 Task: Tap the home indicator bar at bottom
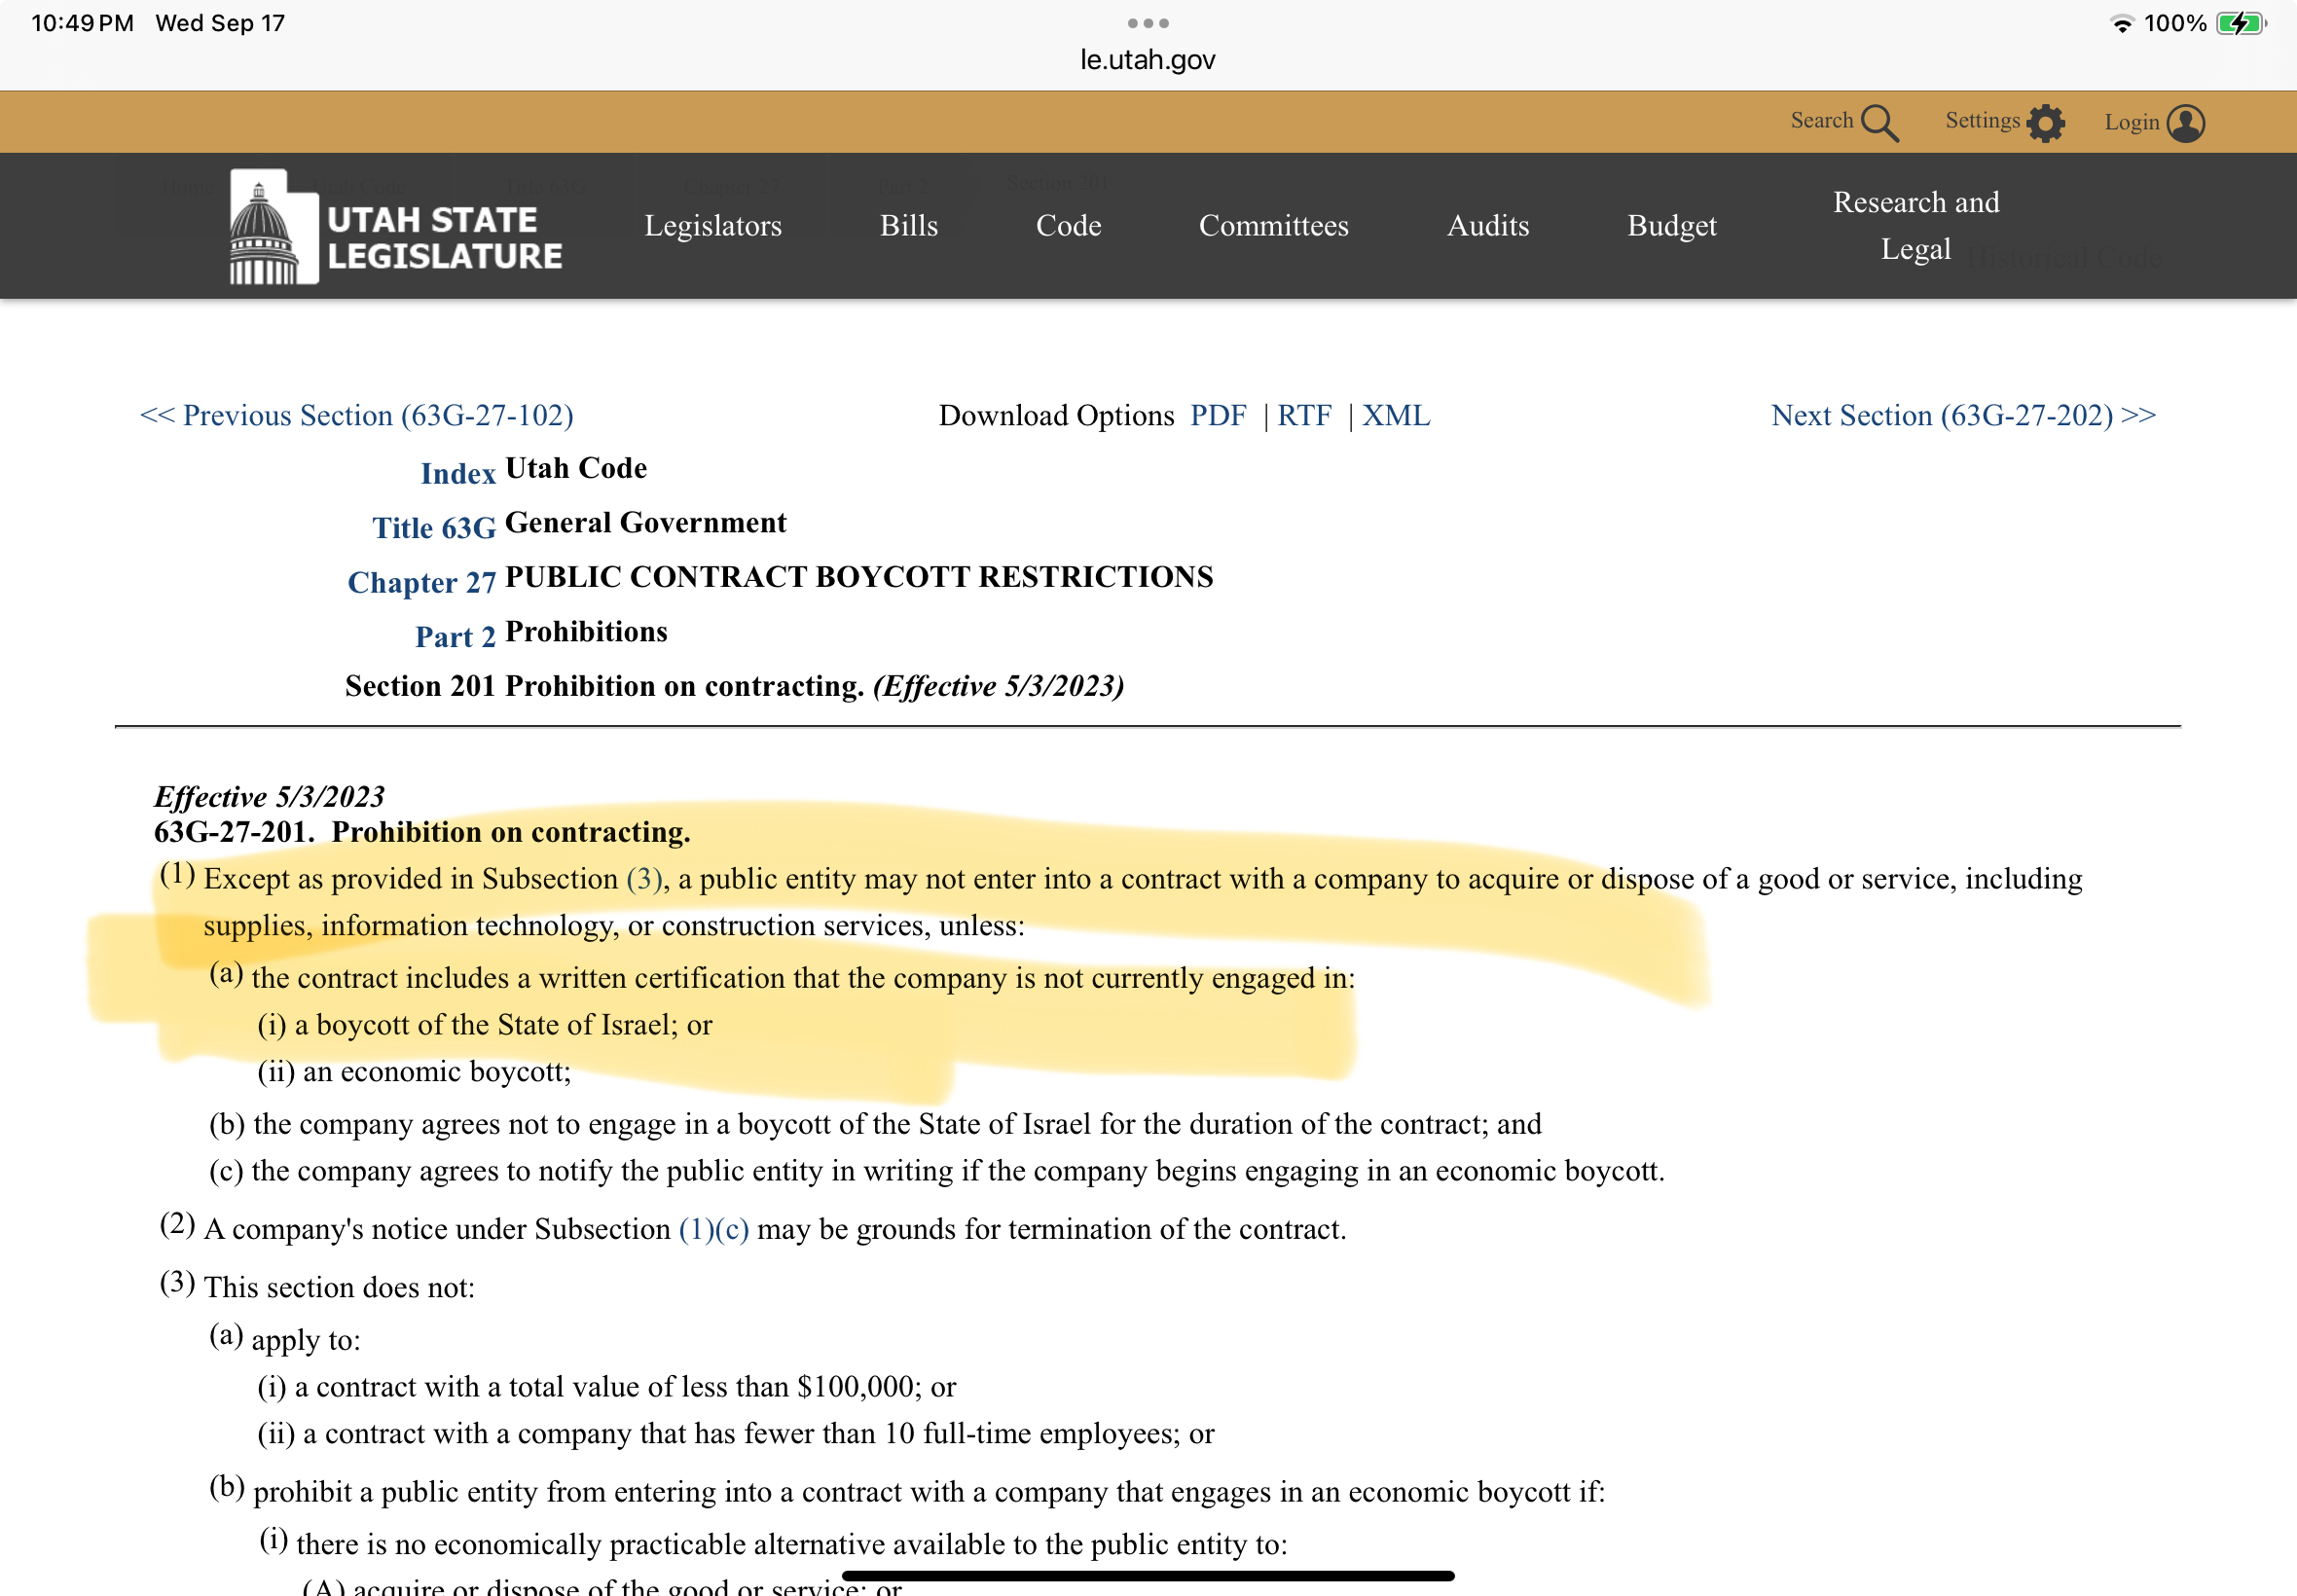coord(1148,1576)
